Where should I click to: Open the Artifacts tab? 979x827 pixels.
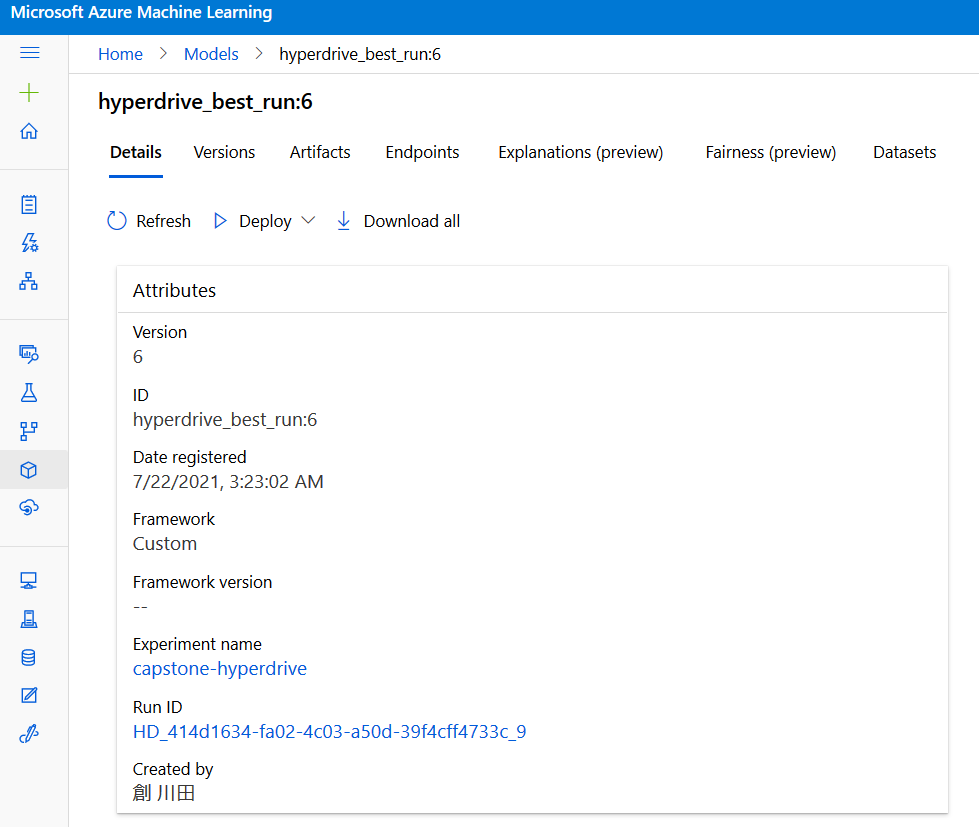point(320,152)
